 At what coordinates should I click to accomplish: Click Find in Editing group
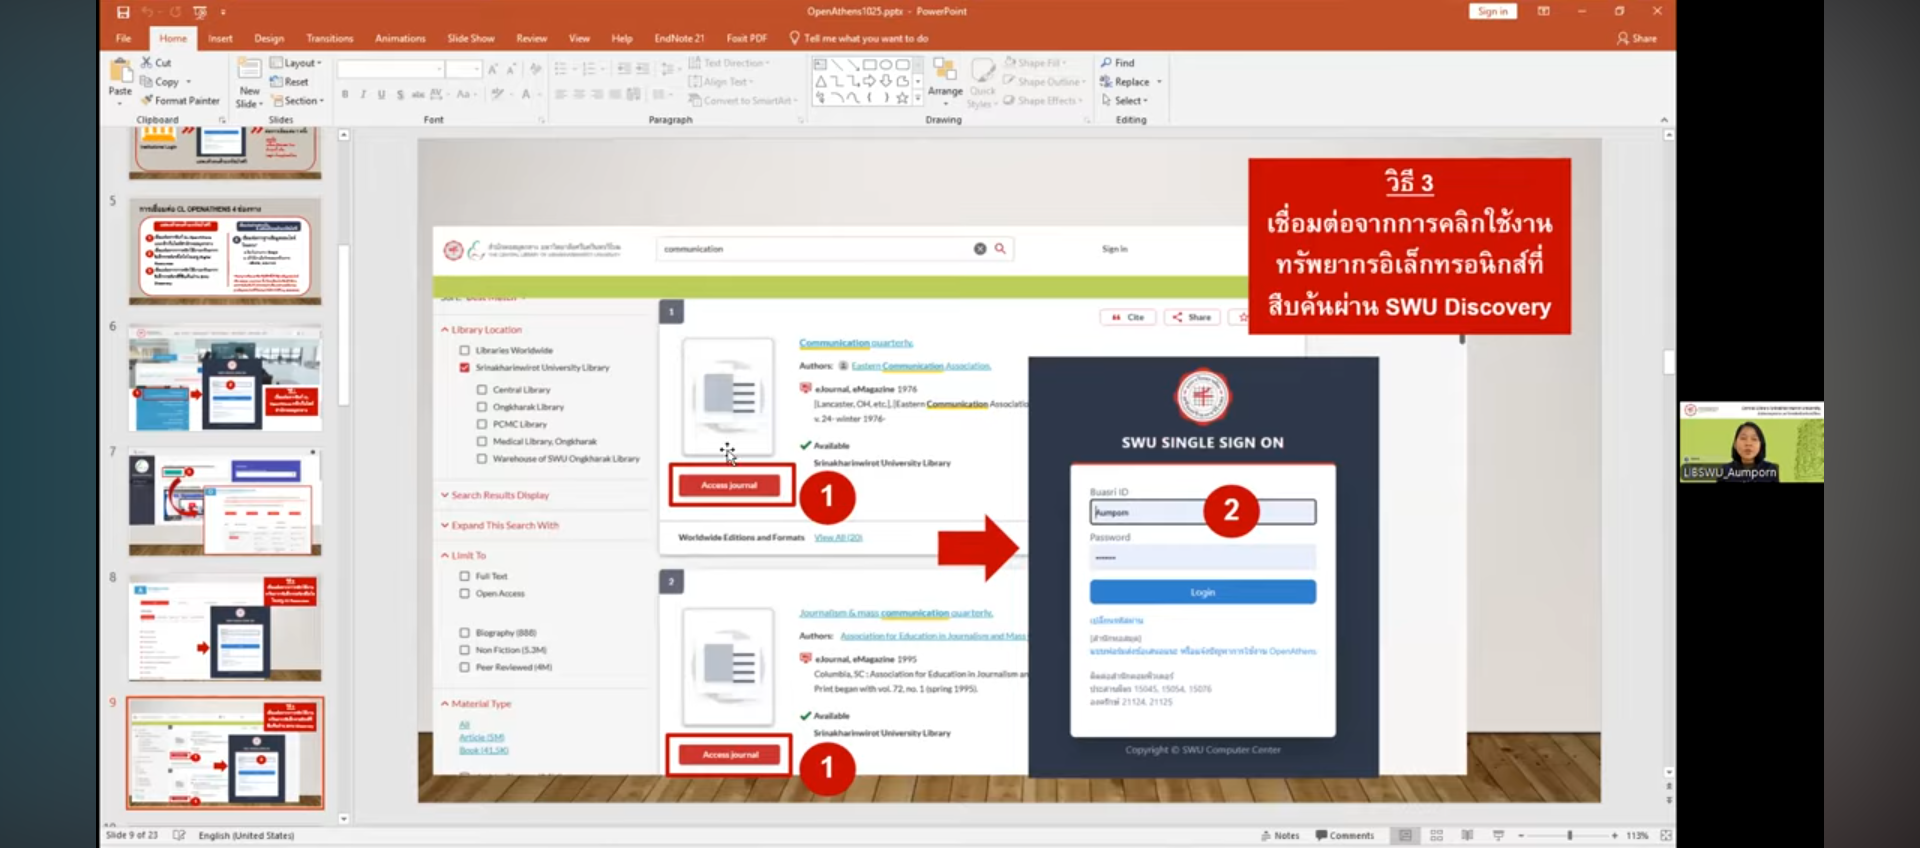1118,63
